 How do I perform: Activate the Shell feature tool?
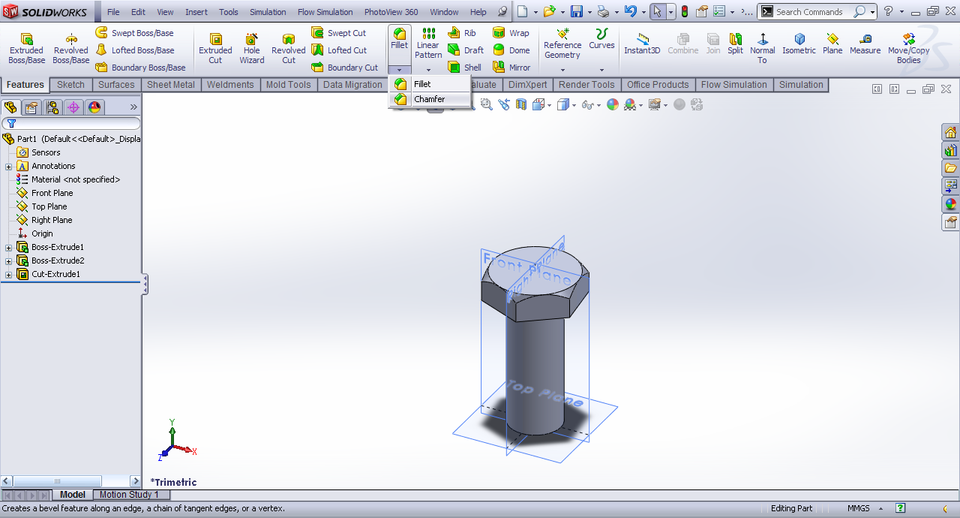point(464,68)
